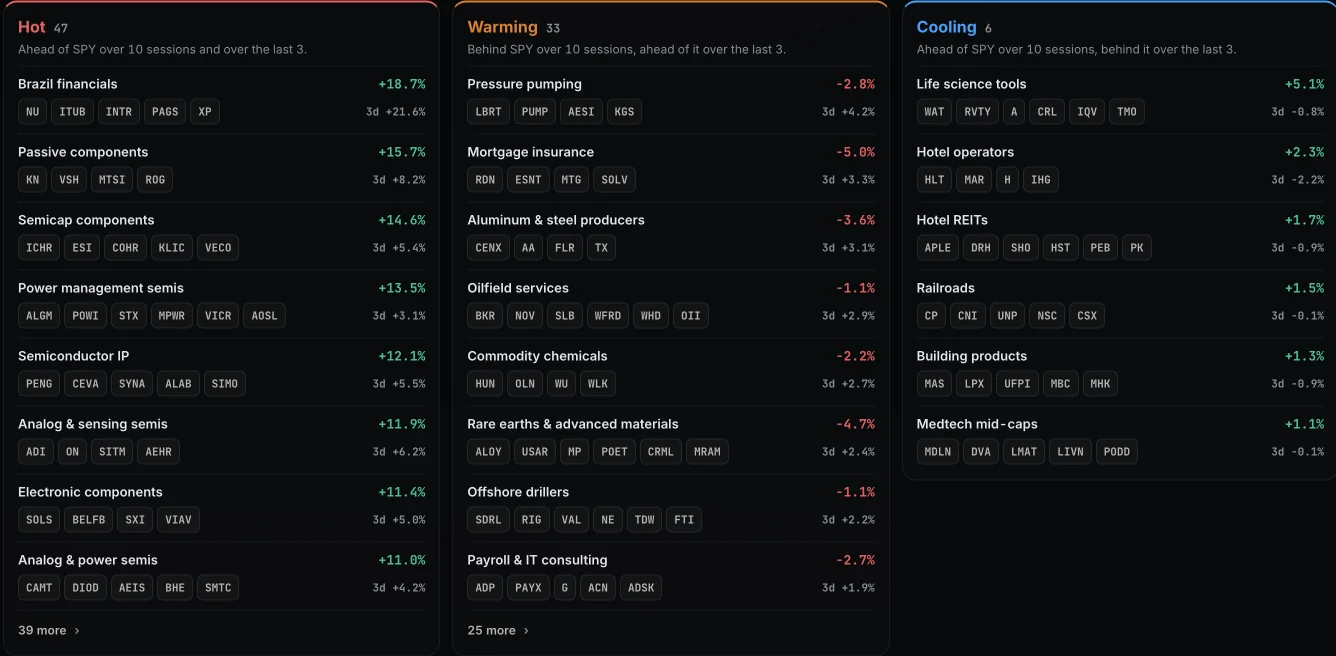Select the ESNT ticker chip
1336x656 pixels.
click(528, 180)
